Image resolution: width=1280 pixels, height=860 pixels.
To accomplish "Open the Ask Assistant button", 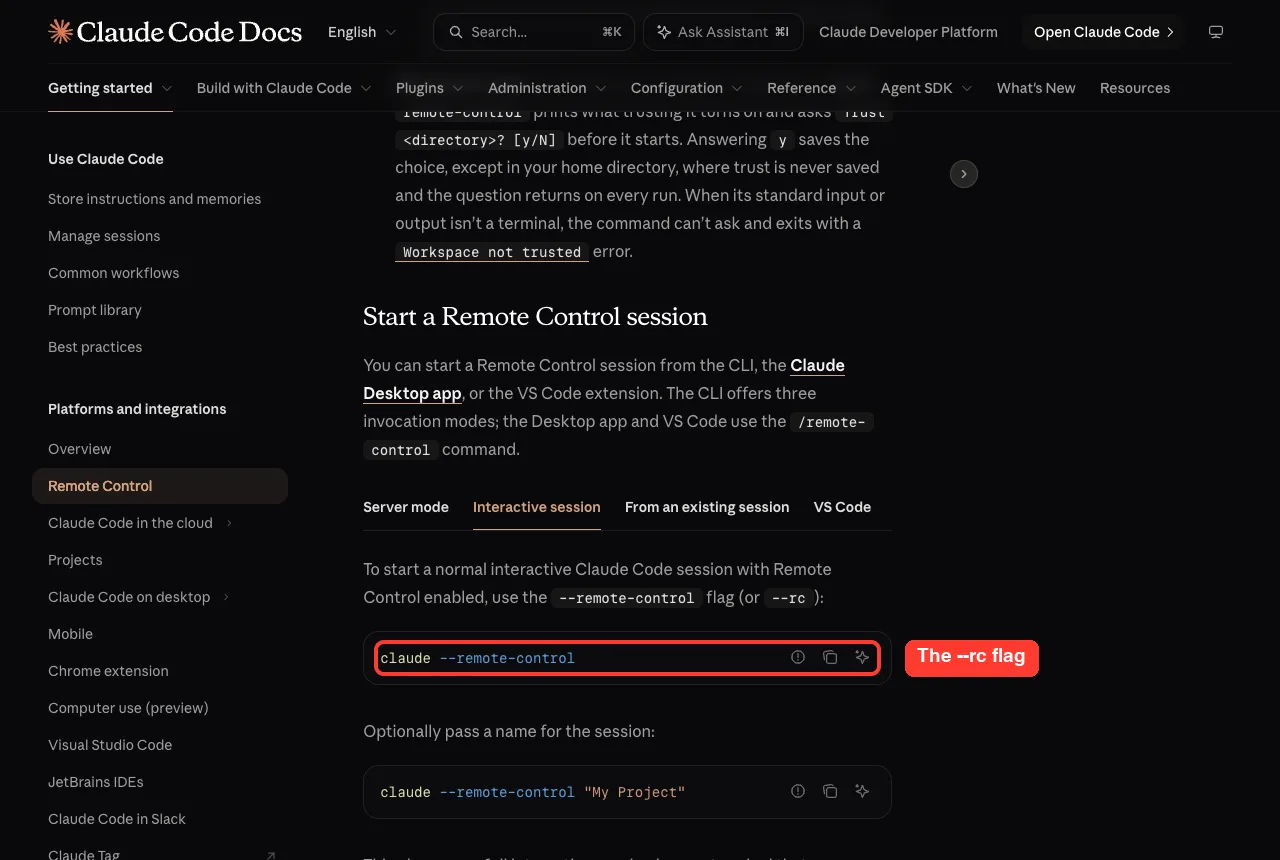I will (x=723, y=32).
